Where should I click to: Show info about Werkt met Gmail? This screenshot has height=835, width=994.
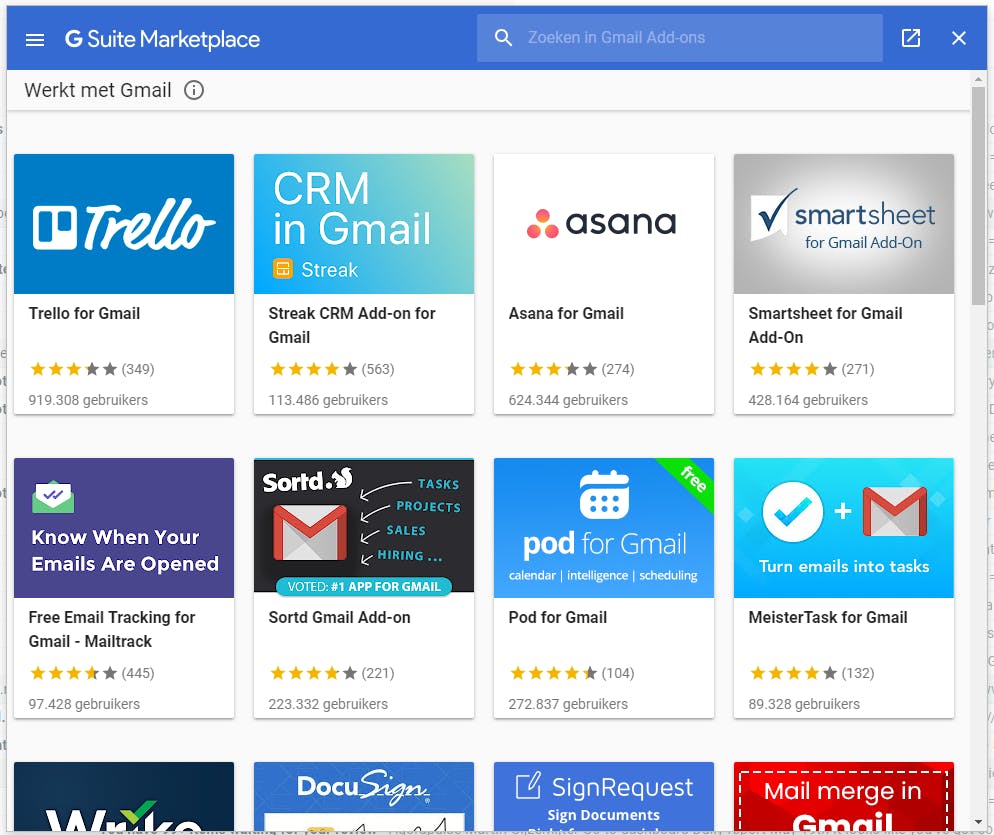[x=194, y=90]
